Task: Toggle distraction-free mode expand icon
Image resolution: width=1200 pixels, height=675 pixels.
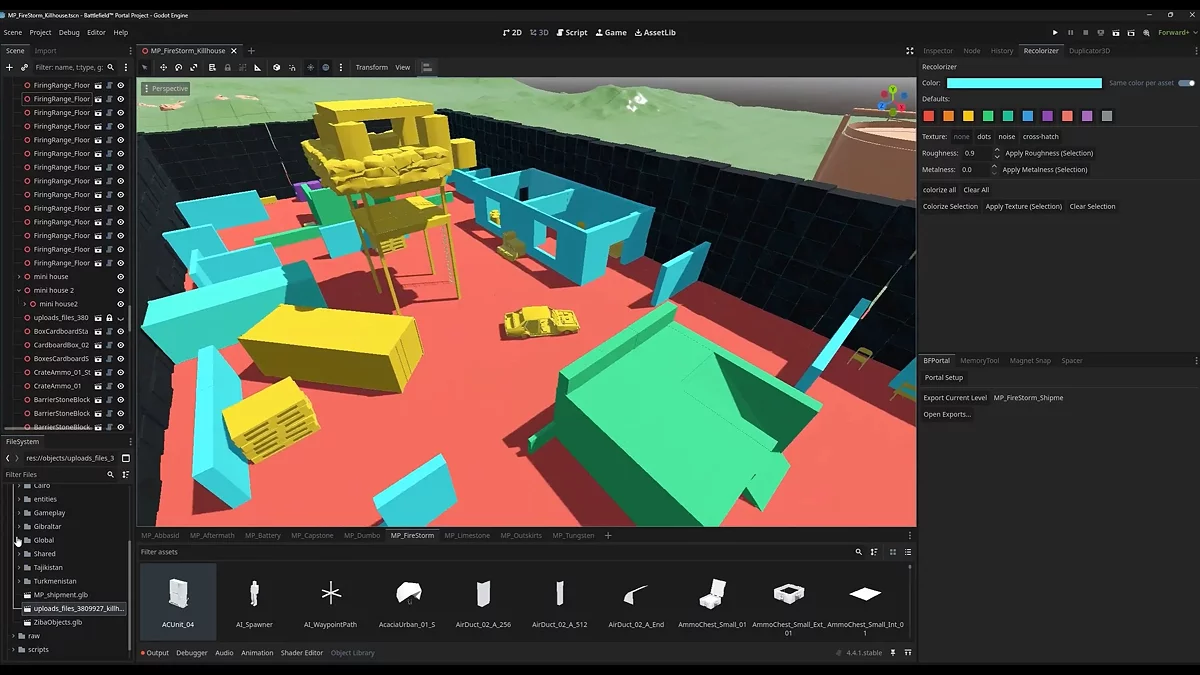Action: [909, 50]
